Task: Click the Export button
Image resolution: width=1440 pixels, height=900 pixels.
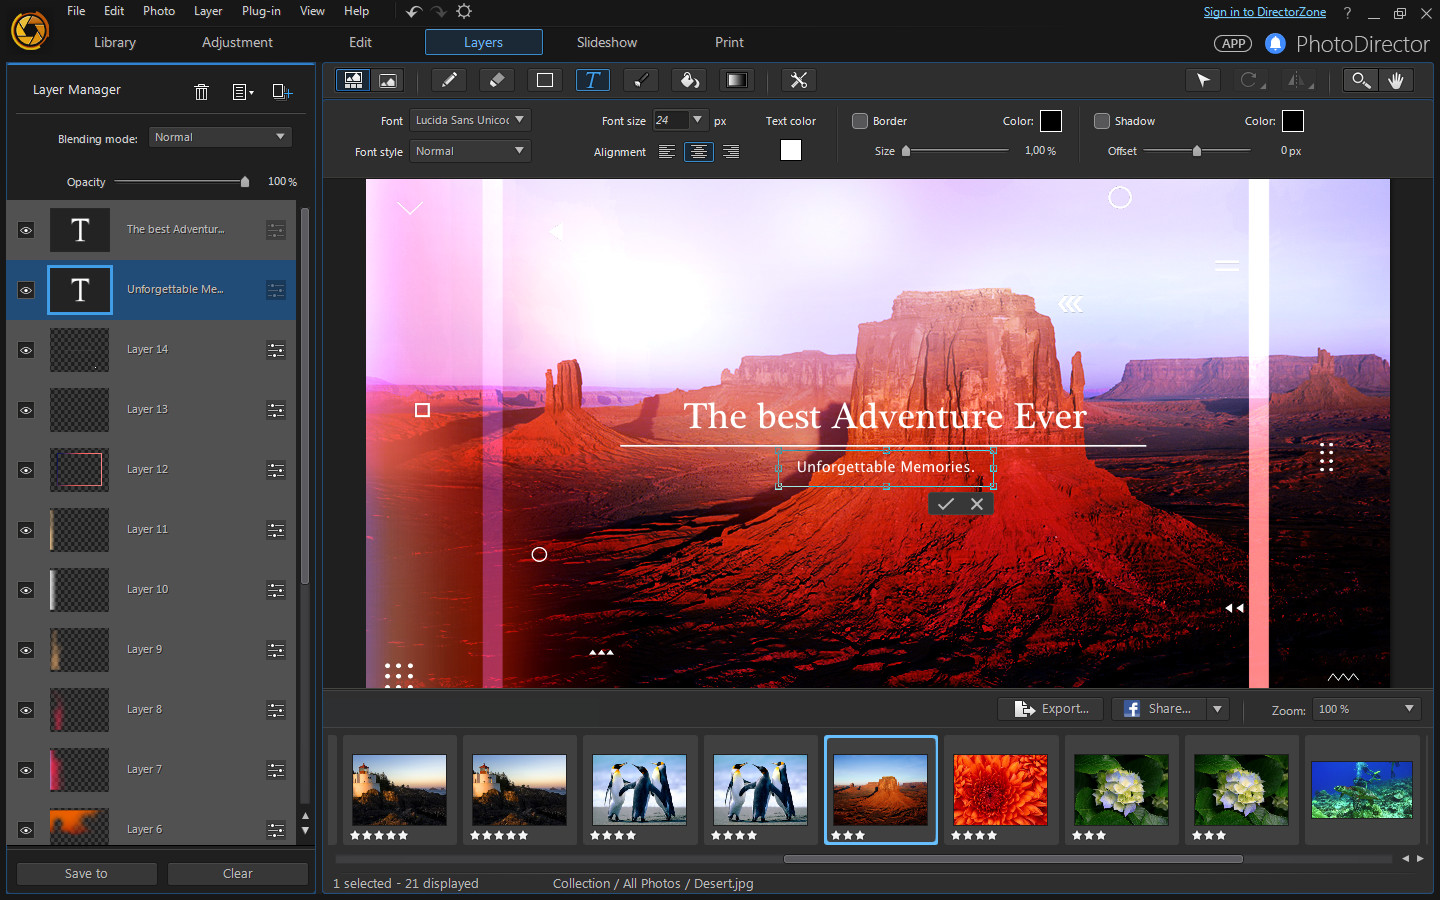Action: point(1050,709)
